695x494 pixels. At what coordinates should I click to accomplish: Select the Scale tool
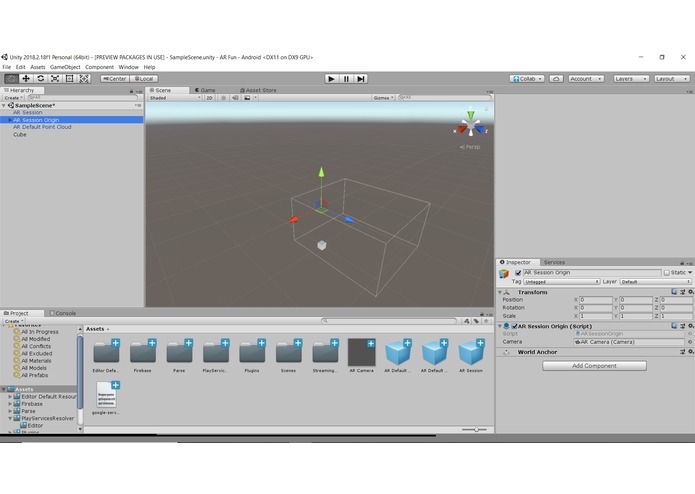[x=55, y=79]
